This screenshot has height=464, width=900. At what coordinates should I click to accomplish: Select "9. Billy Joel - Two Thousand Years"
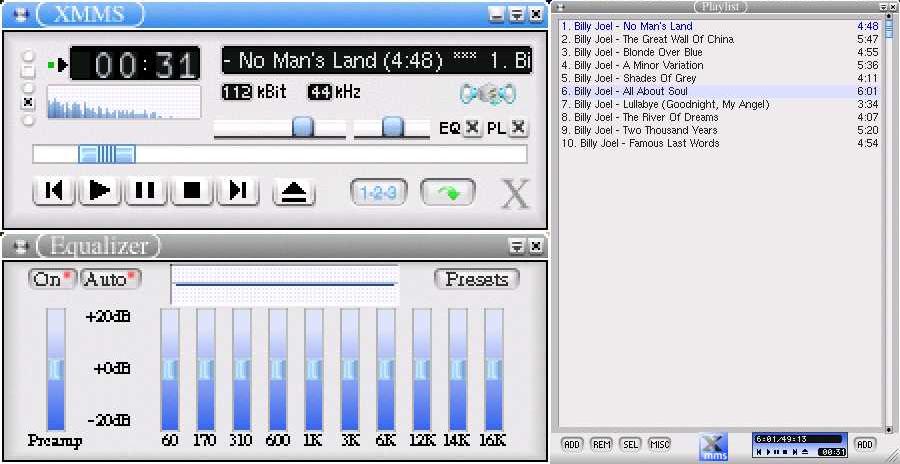720,130
